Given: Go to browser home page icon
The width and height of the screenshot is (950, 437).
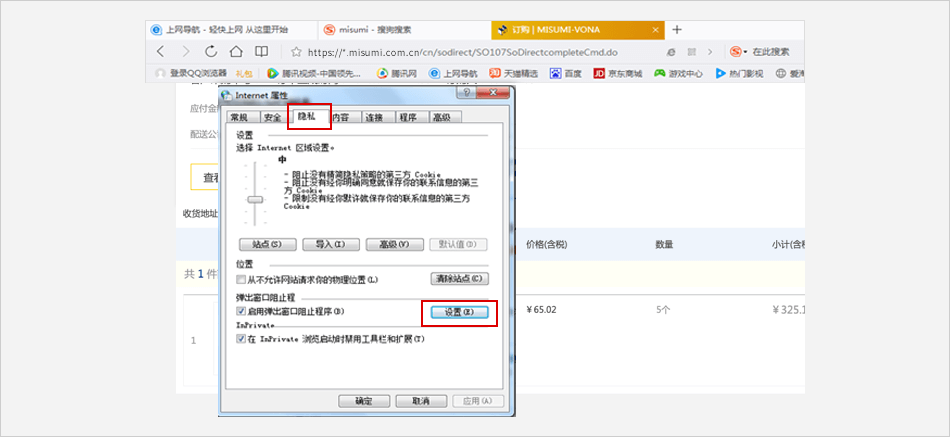Looking at the screenshot, I should [236, 51].
